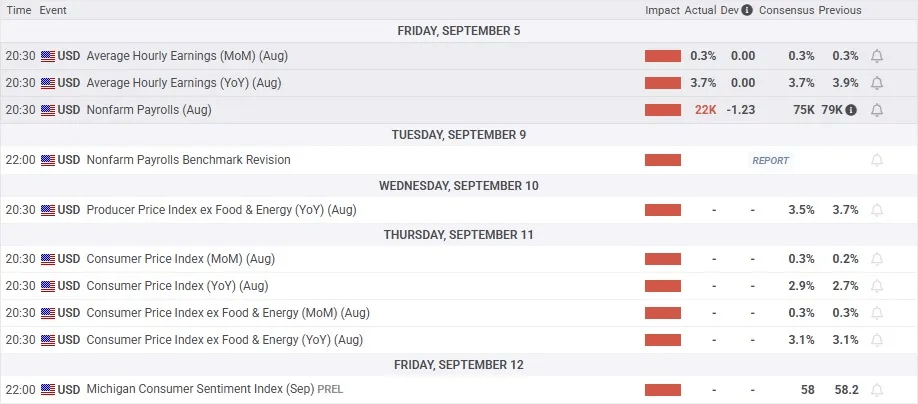Expand the Consumer Price Index ex Food & Energy (YoY) row
The width and height of the screenshot is (918, 404).
224,340
